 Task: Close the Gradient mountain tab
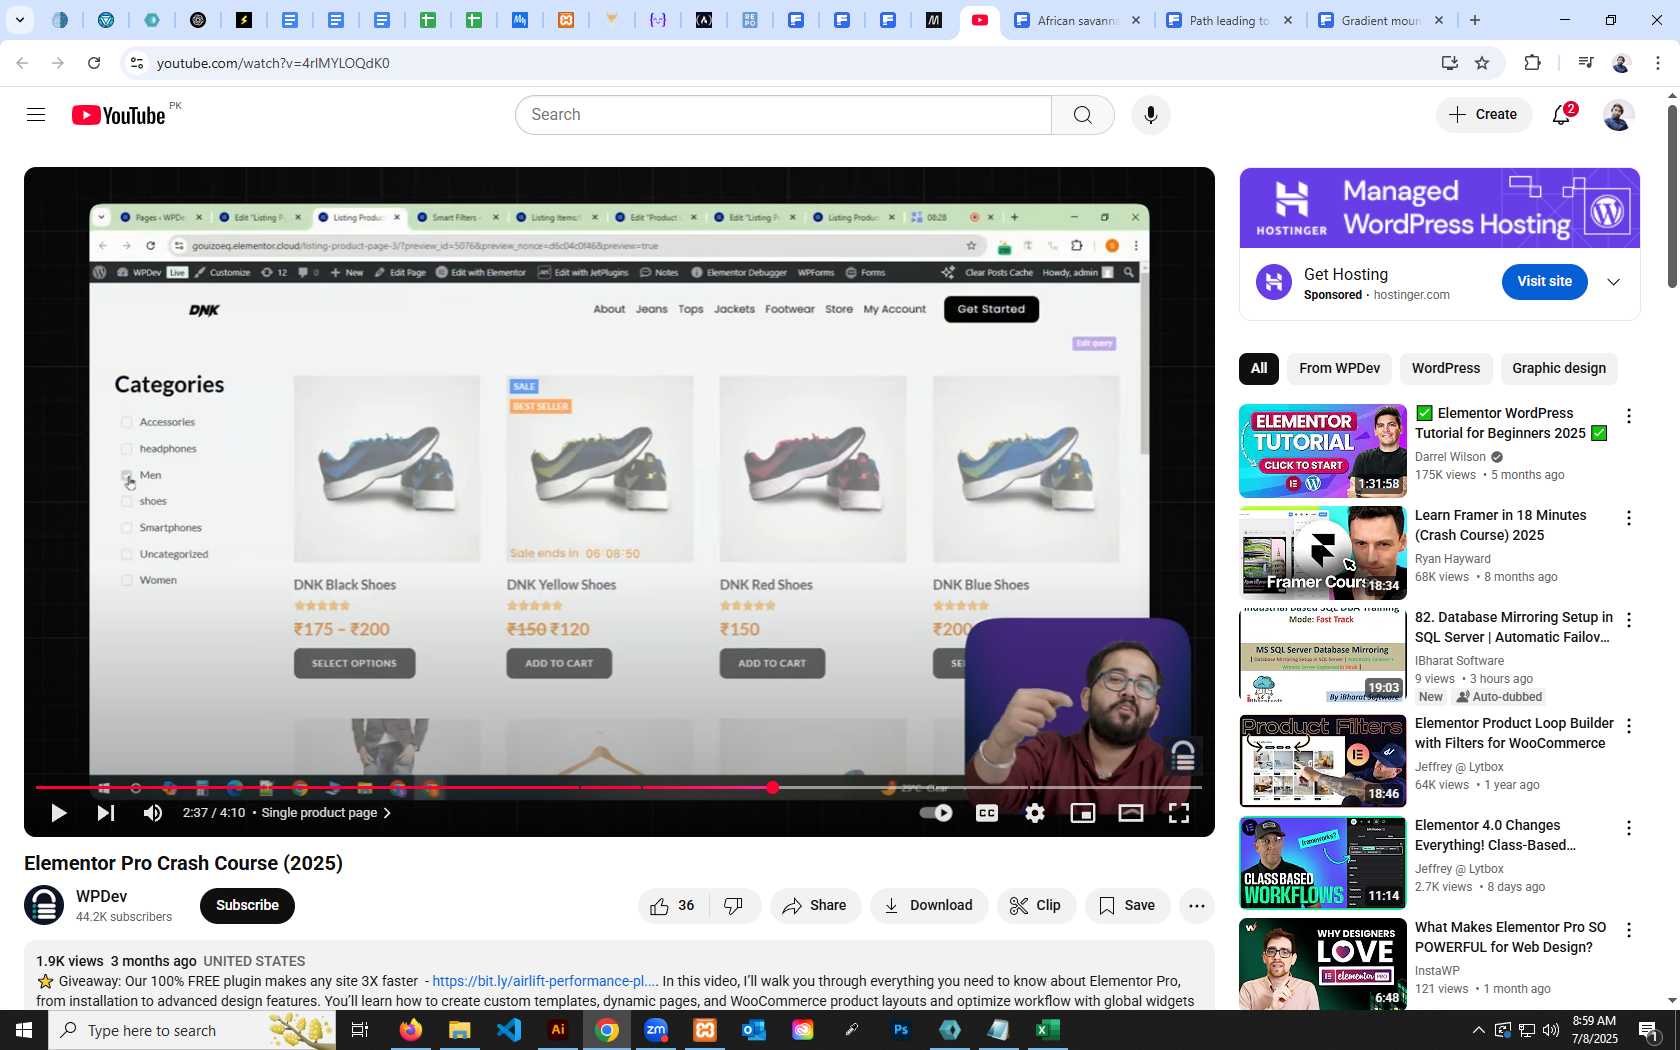[1439, 20]
